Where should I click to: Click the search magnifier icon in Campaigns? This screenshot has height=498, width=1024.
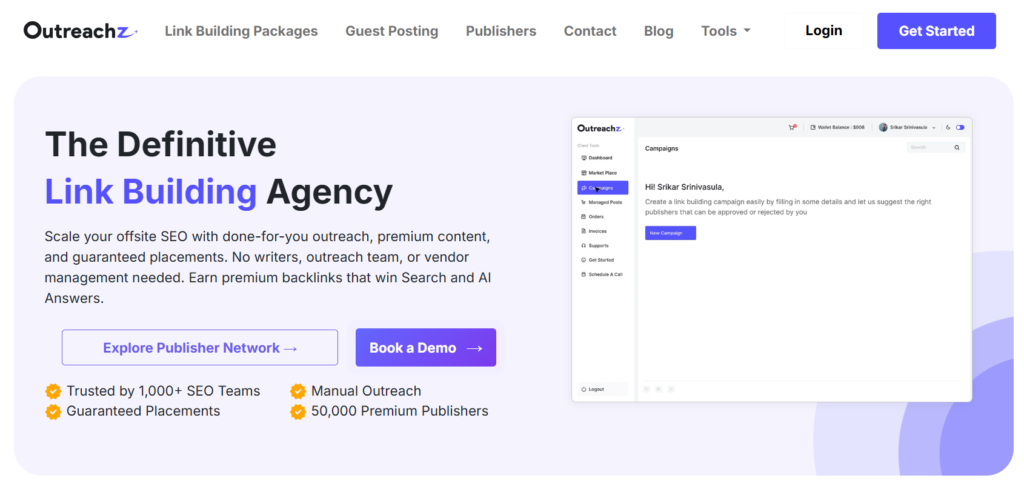(957, 148)
